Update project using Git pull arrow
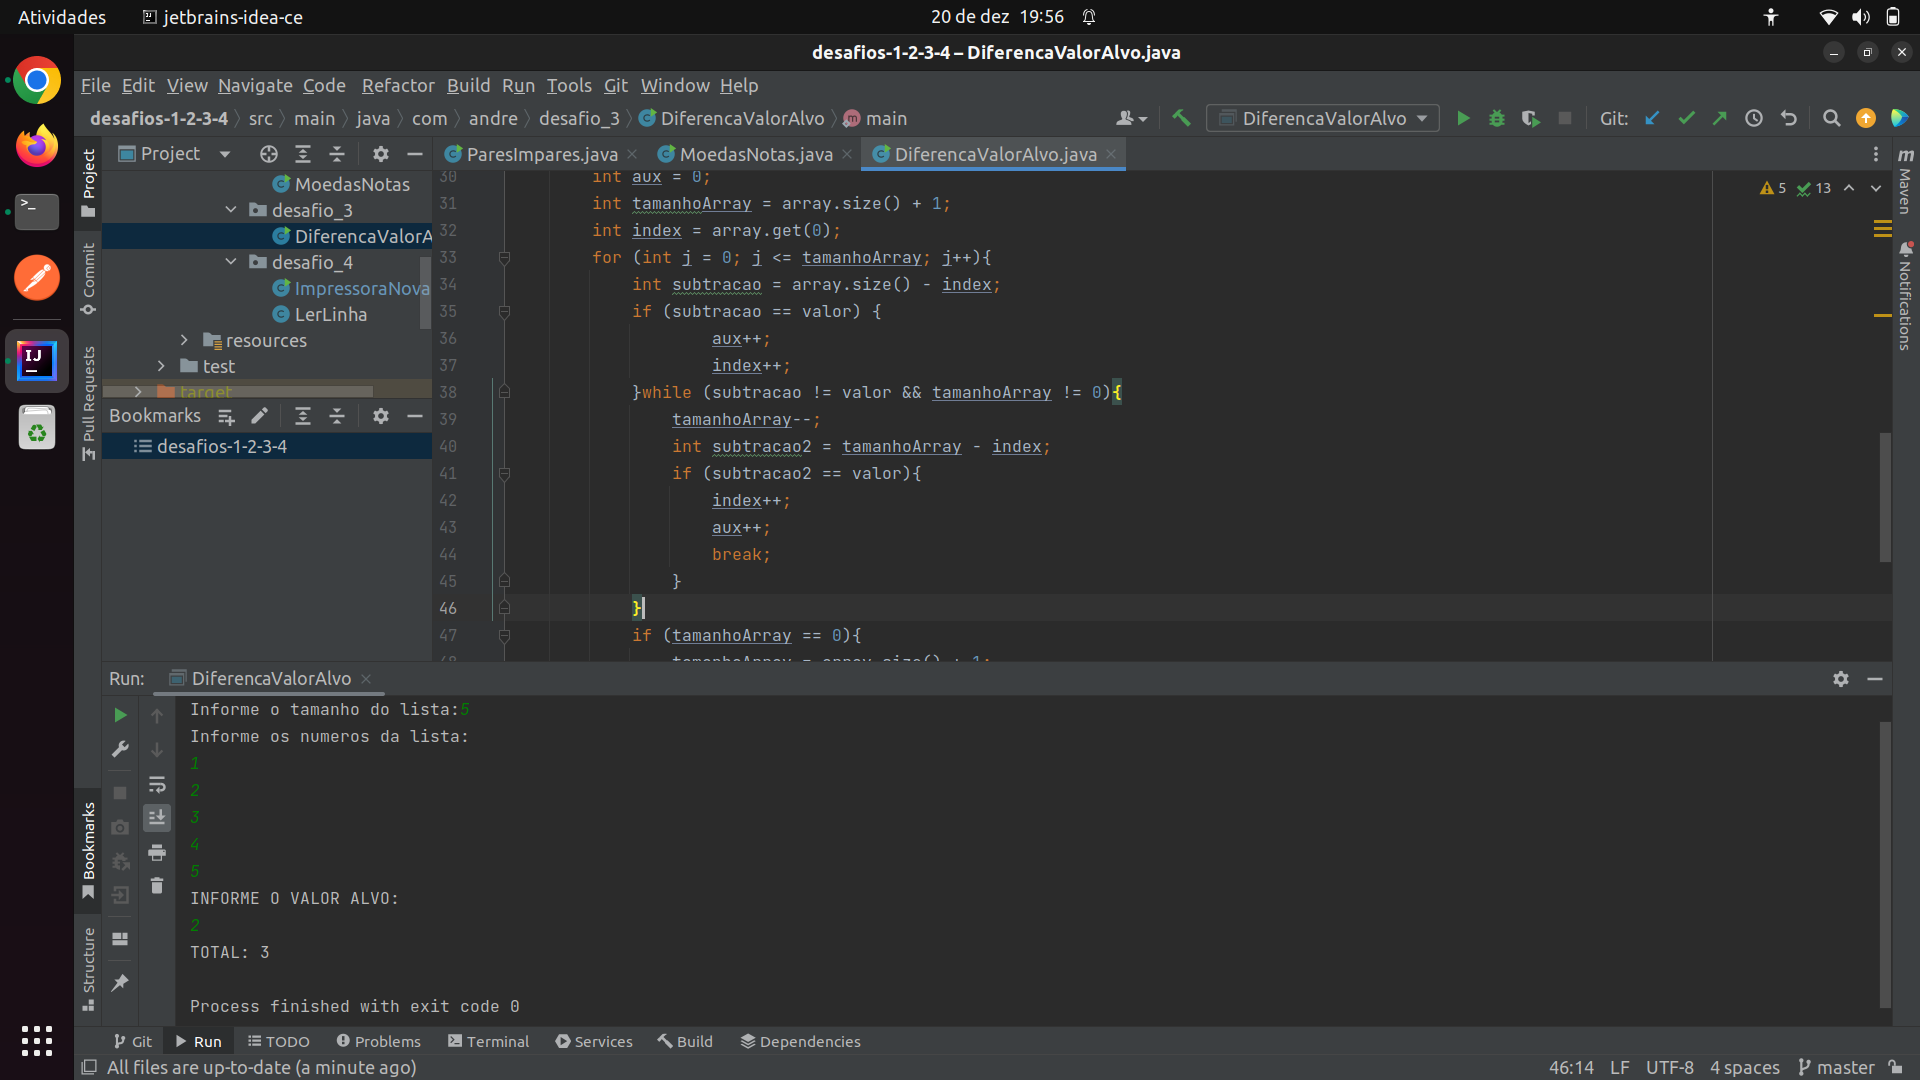Viewport: 1920px width, 1080px height. [x=1652, y=118]
